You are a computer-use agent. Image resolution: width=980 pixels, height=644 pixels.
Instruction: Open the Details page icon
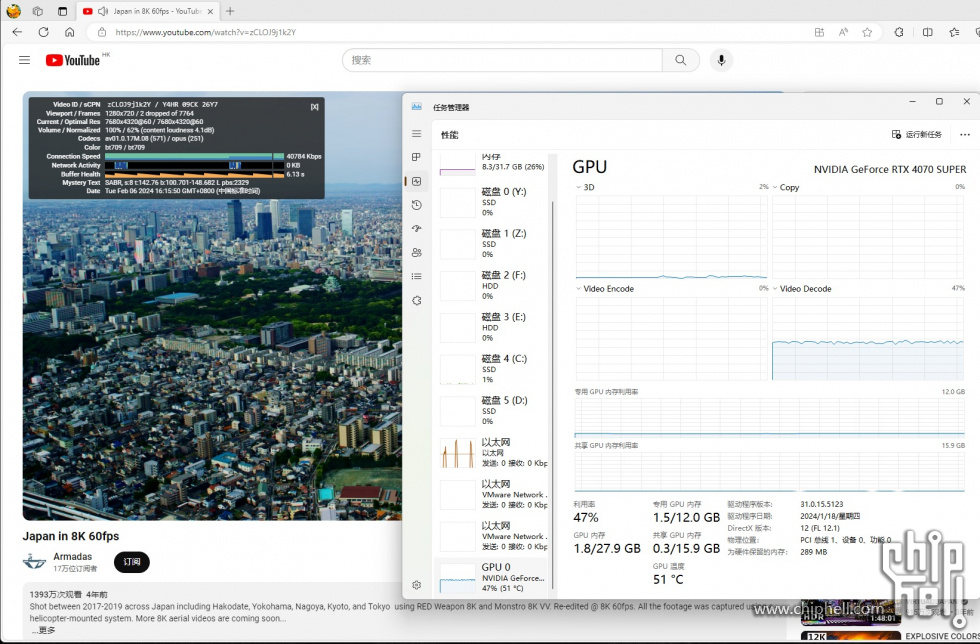[417, 276]
